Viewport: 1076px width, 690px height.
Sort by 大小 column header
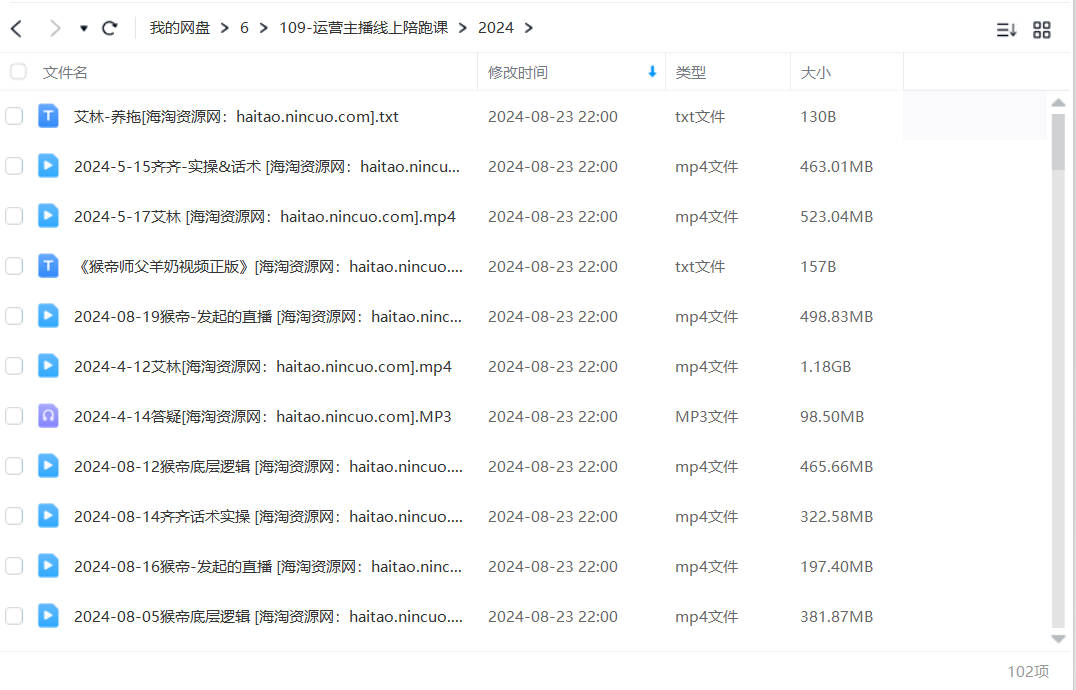pyautogui.click(x=815, y=72)
